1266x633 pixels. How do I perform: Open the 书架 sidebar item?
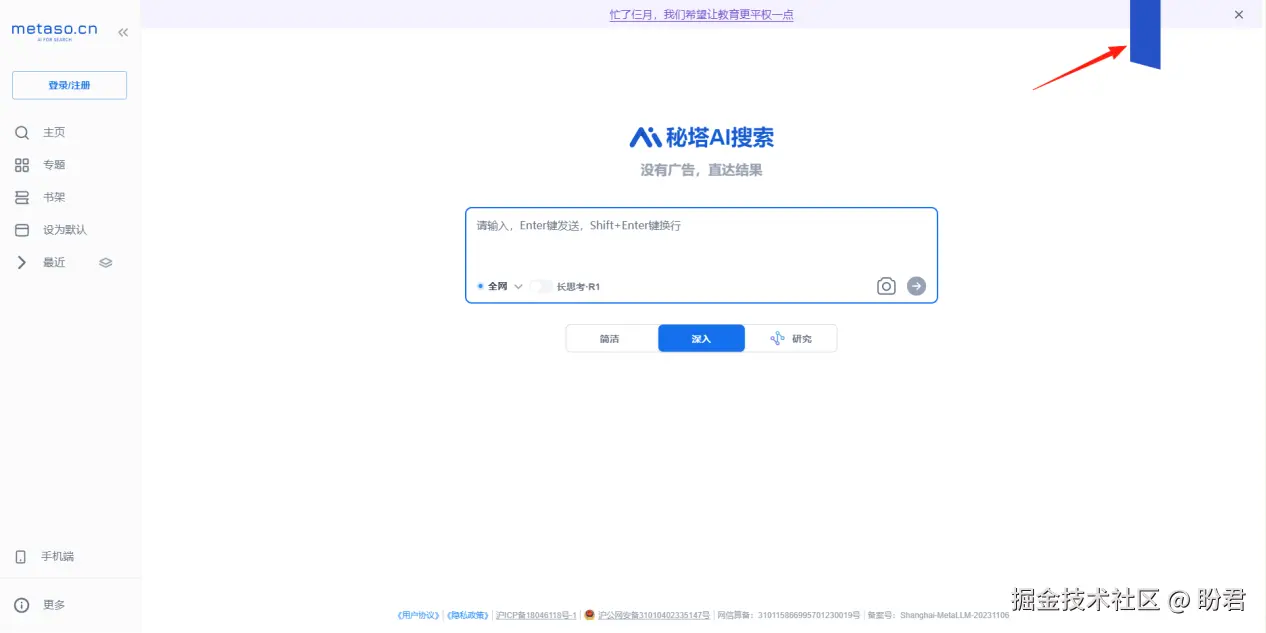coord(54,197)
